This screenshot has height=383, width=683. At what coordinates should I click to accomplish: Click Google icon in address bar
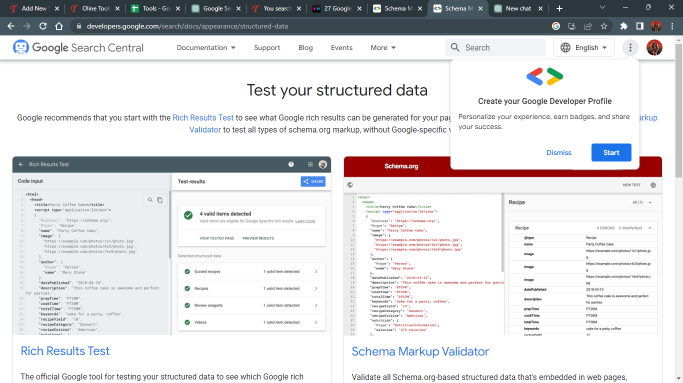(x=556, y=26)
